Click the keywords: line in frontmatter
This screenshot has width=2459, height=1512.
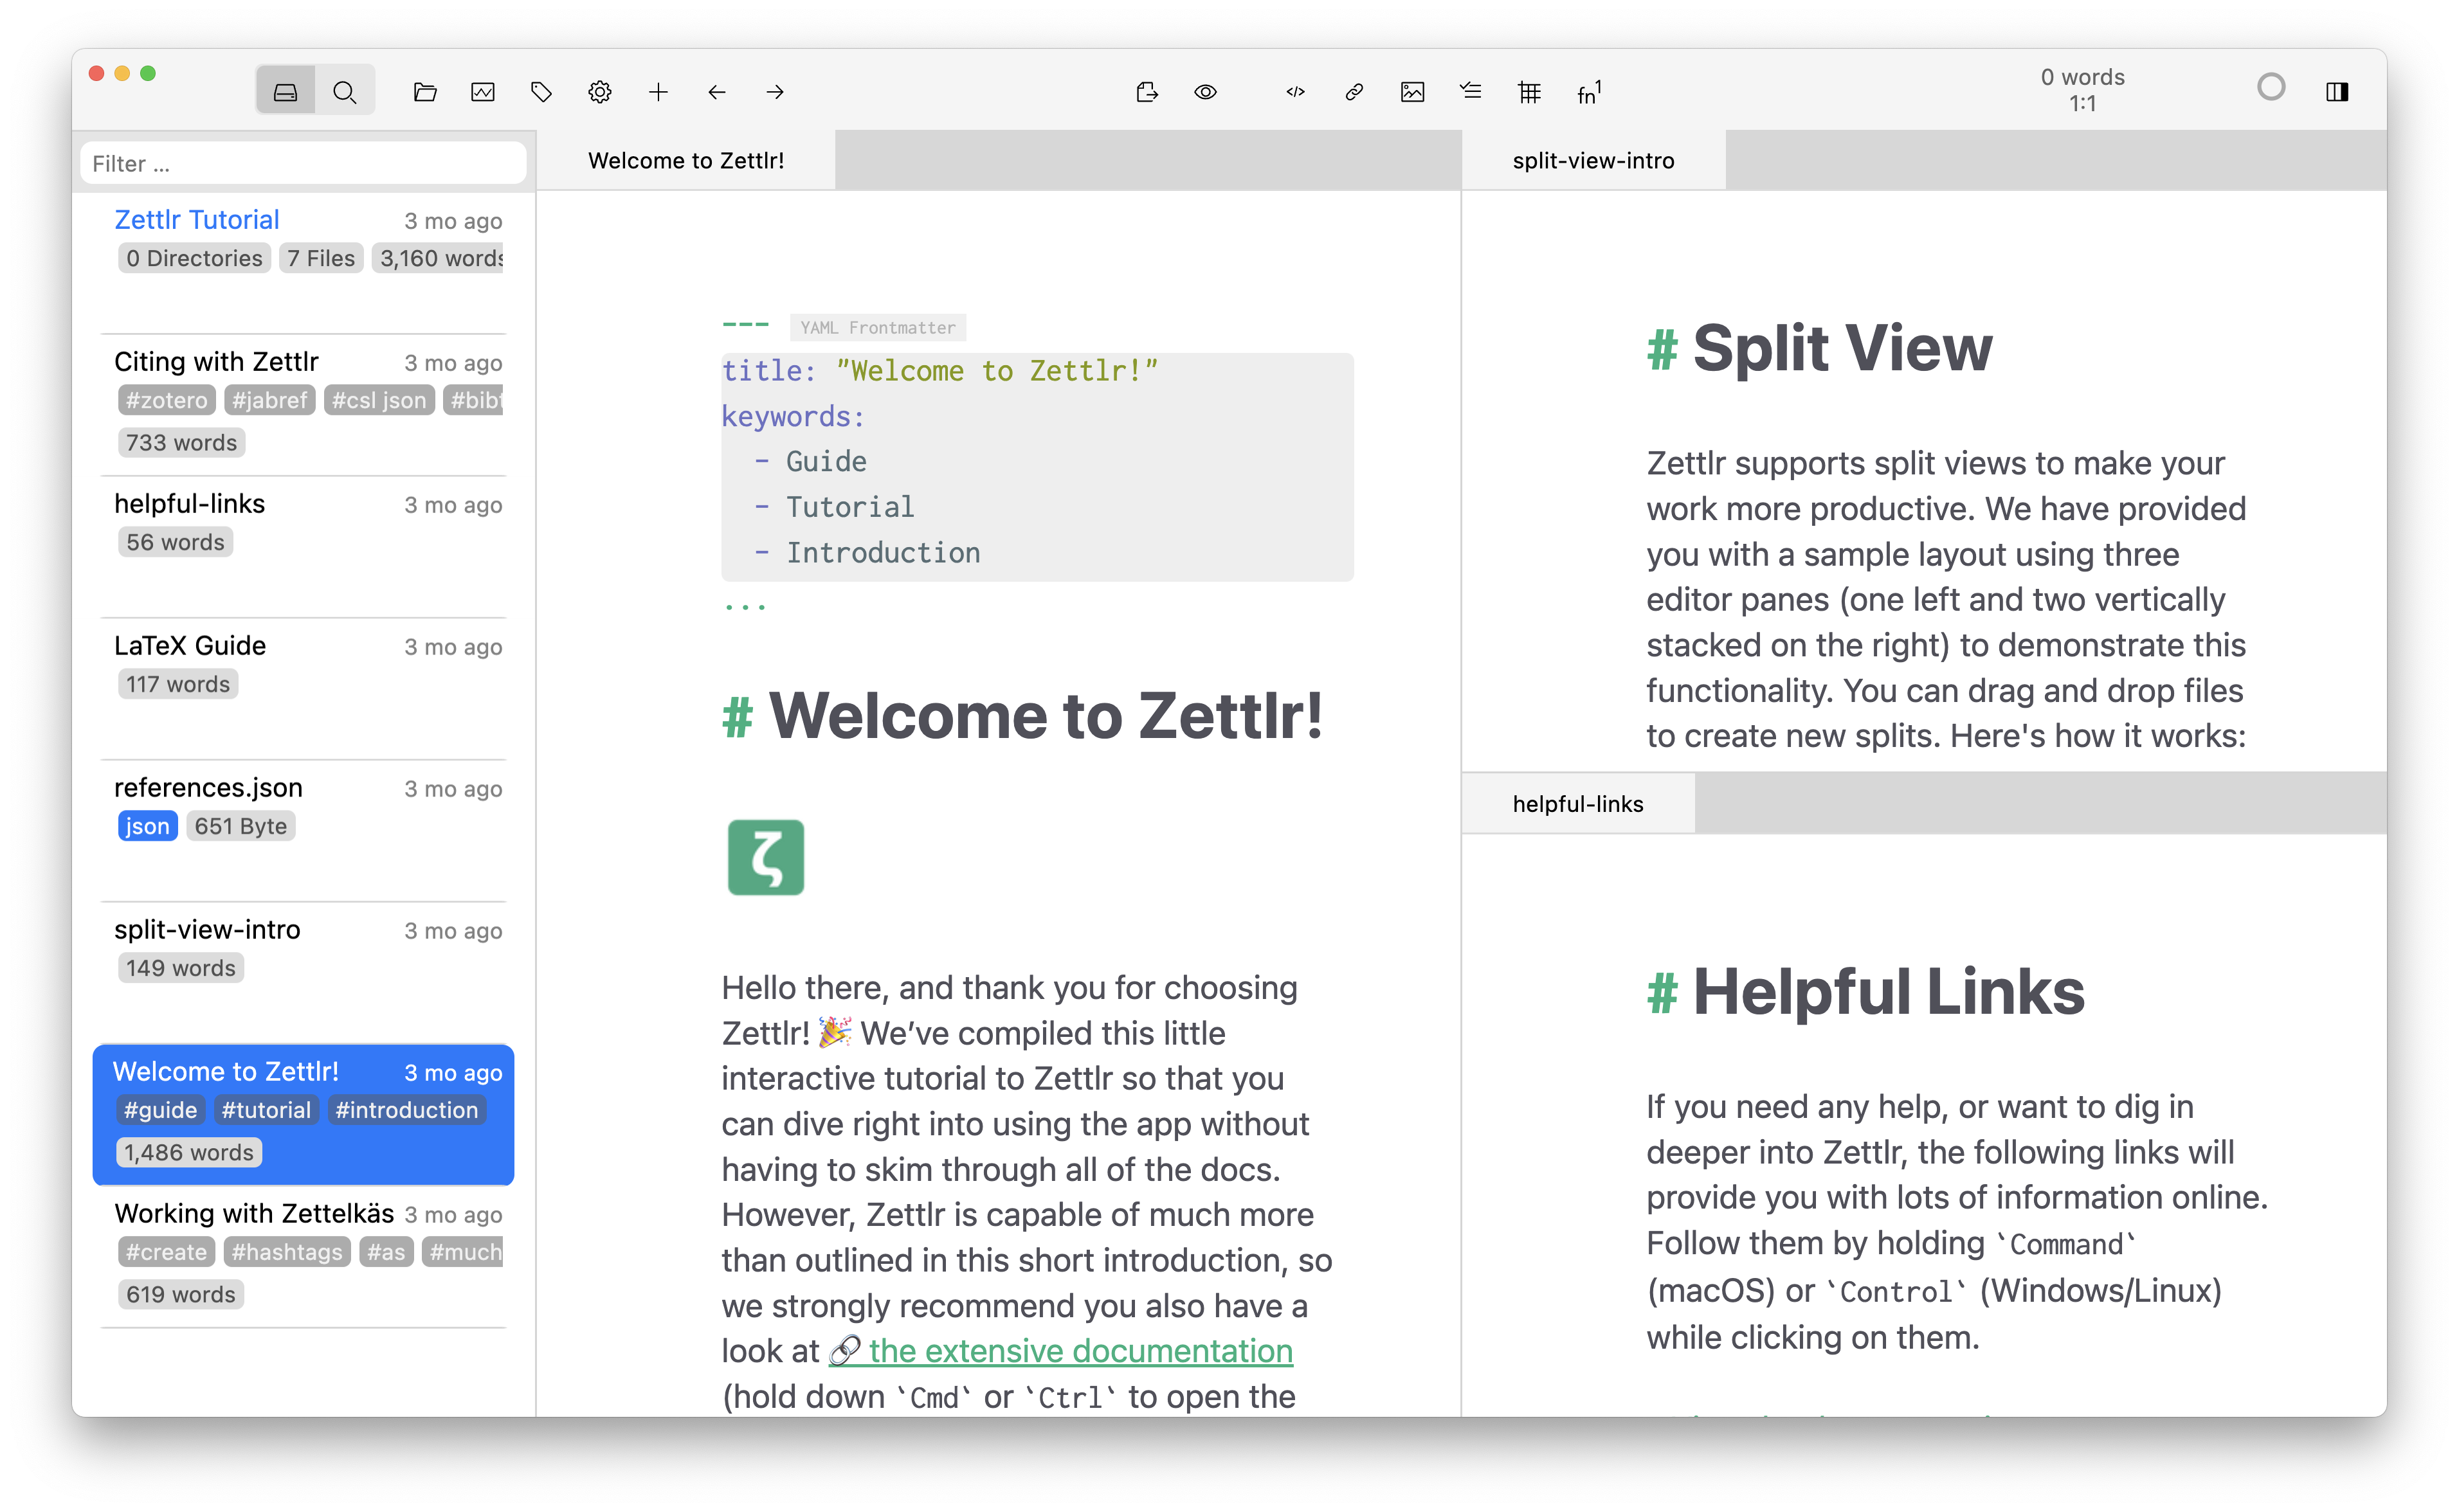click(x=792, y=416)
